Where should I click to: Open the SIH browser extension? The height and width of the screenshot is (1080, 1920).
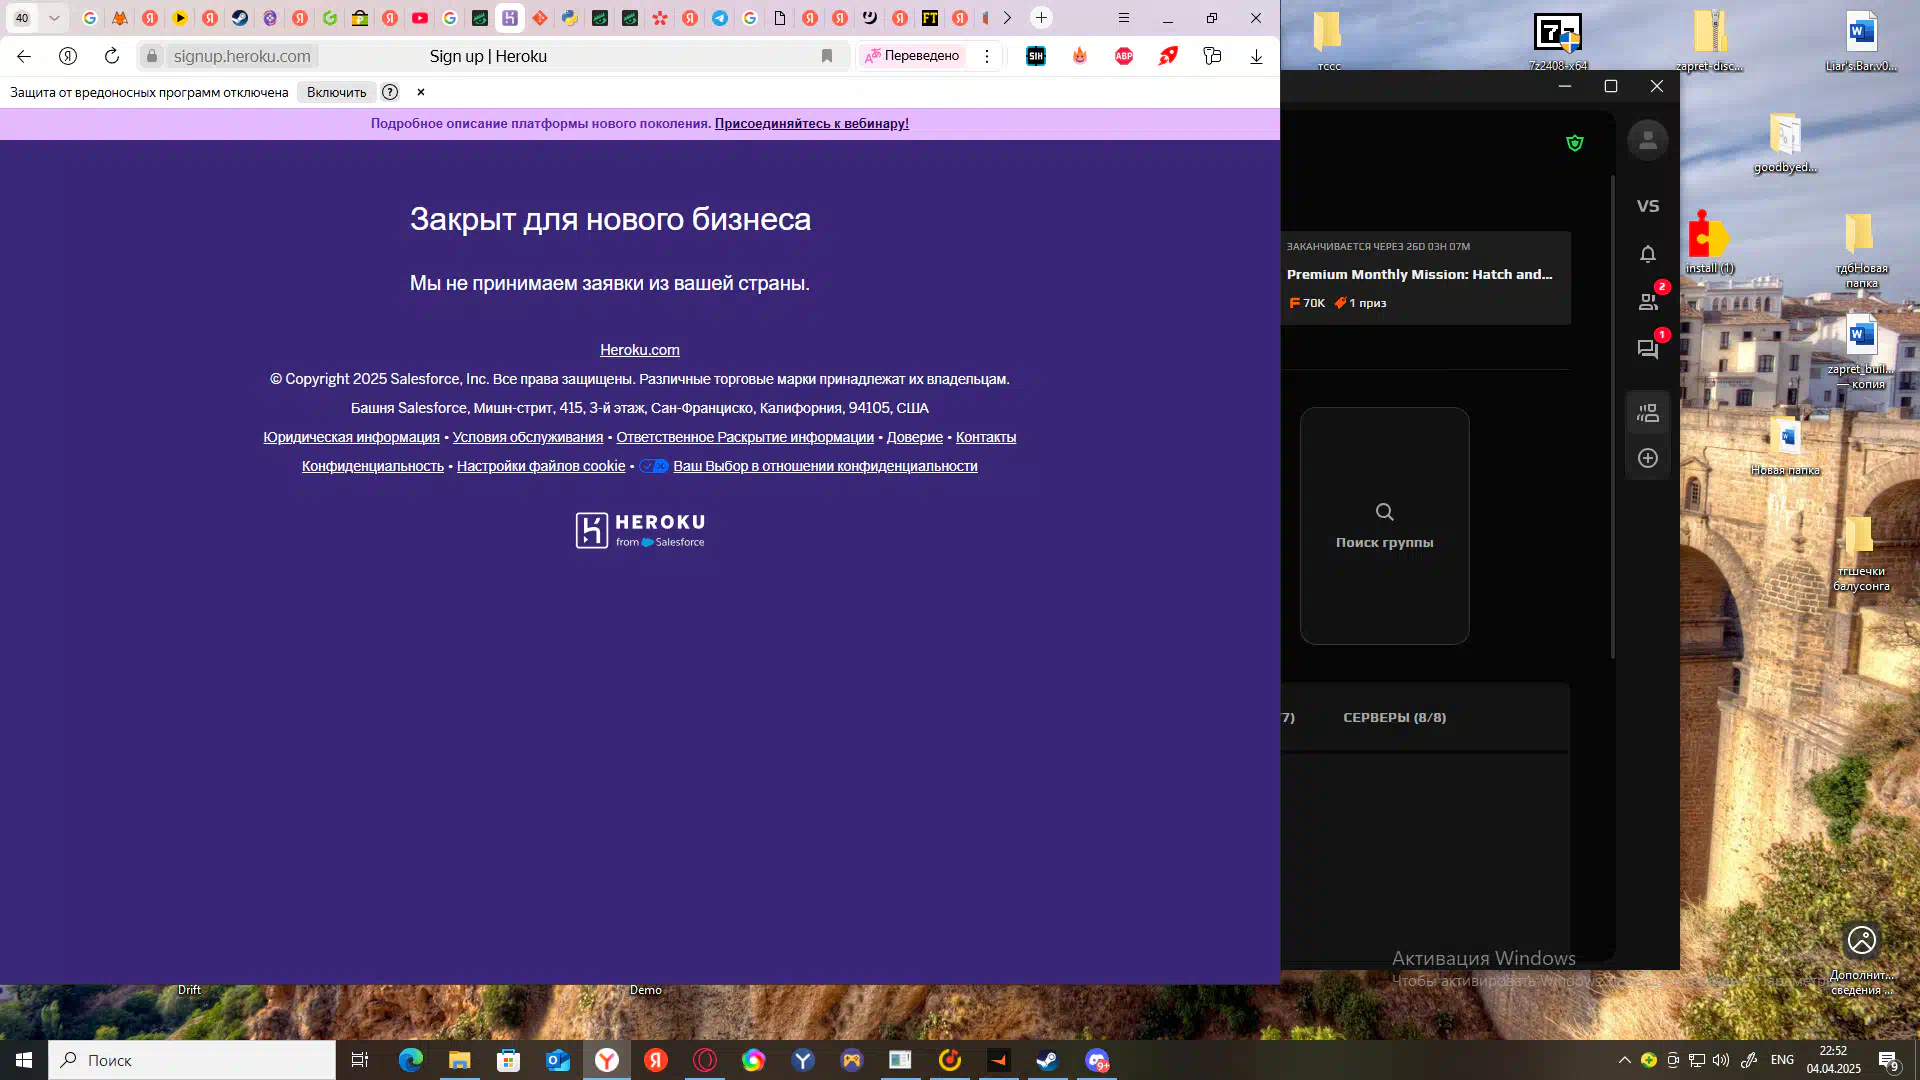tap(1036, 56)
